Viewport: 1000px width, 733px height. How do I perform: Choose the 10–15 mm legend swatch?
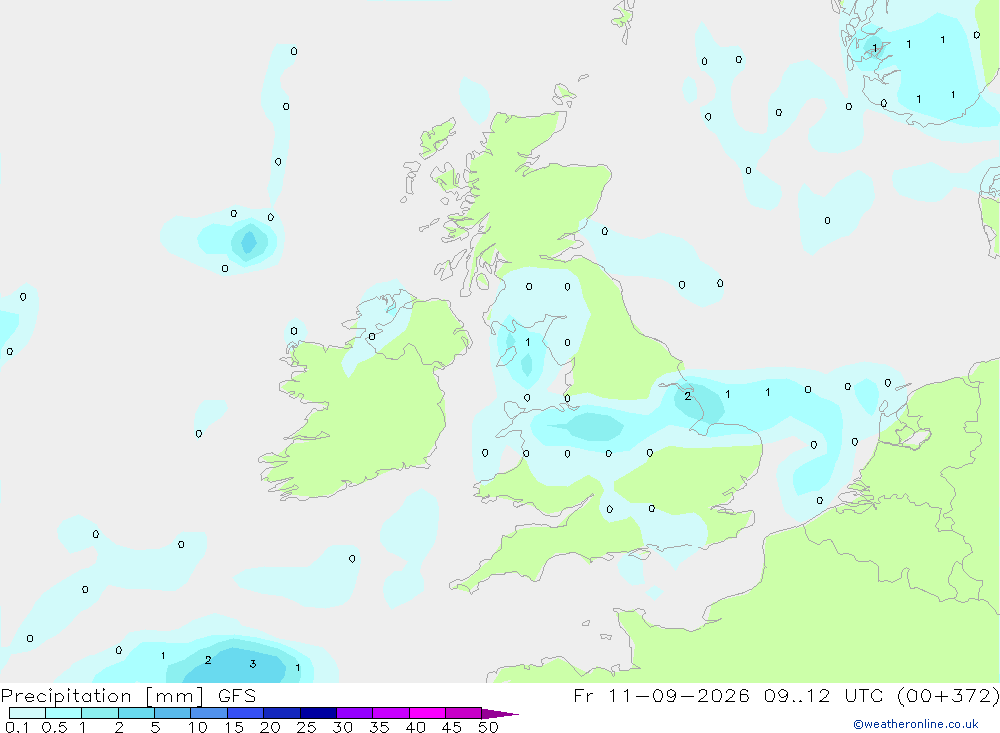pyautogui.click(x=209, y=713)
